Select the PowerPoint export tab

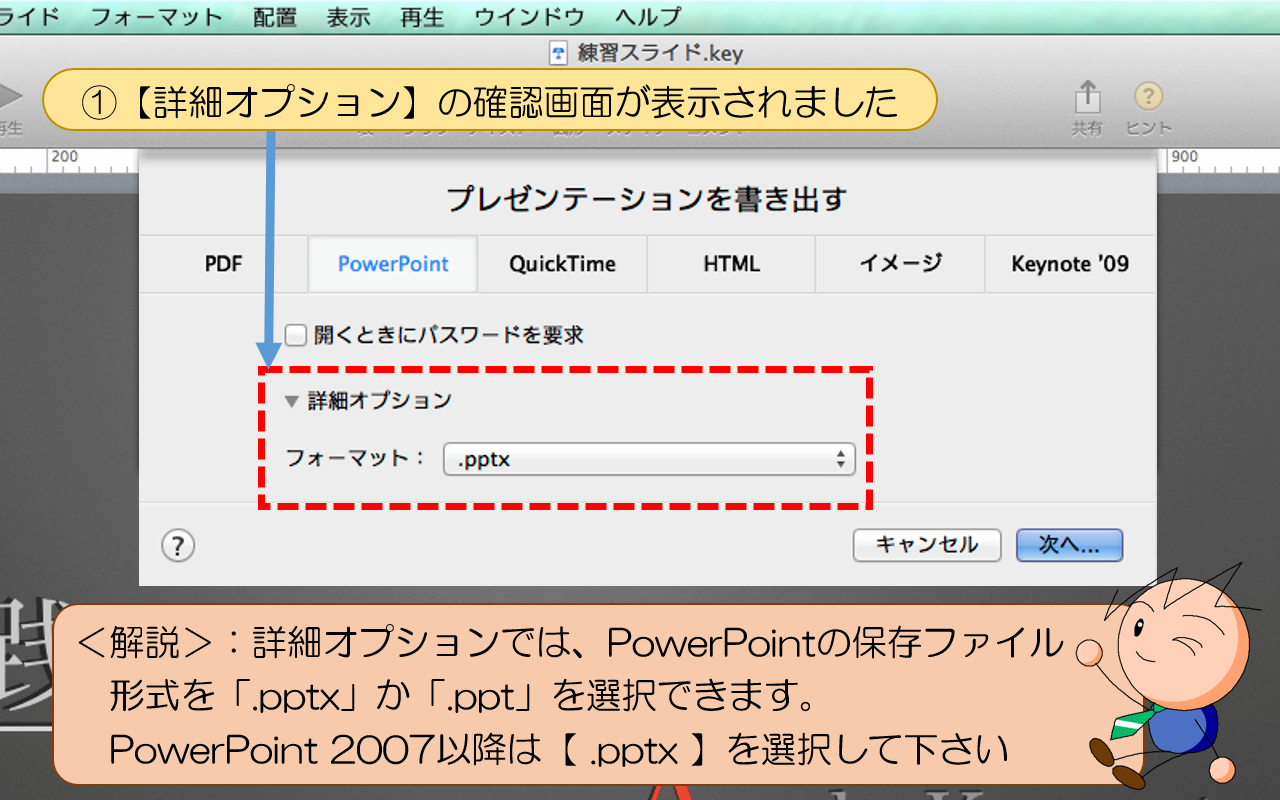393,264
